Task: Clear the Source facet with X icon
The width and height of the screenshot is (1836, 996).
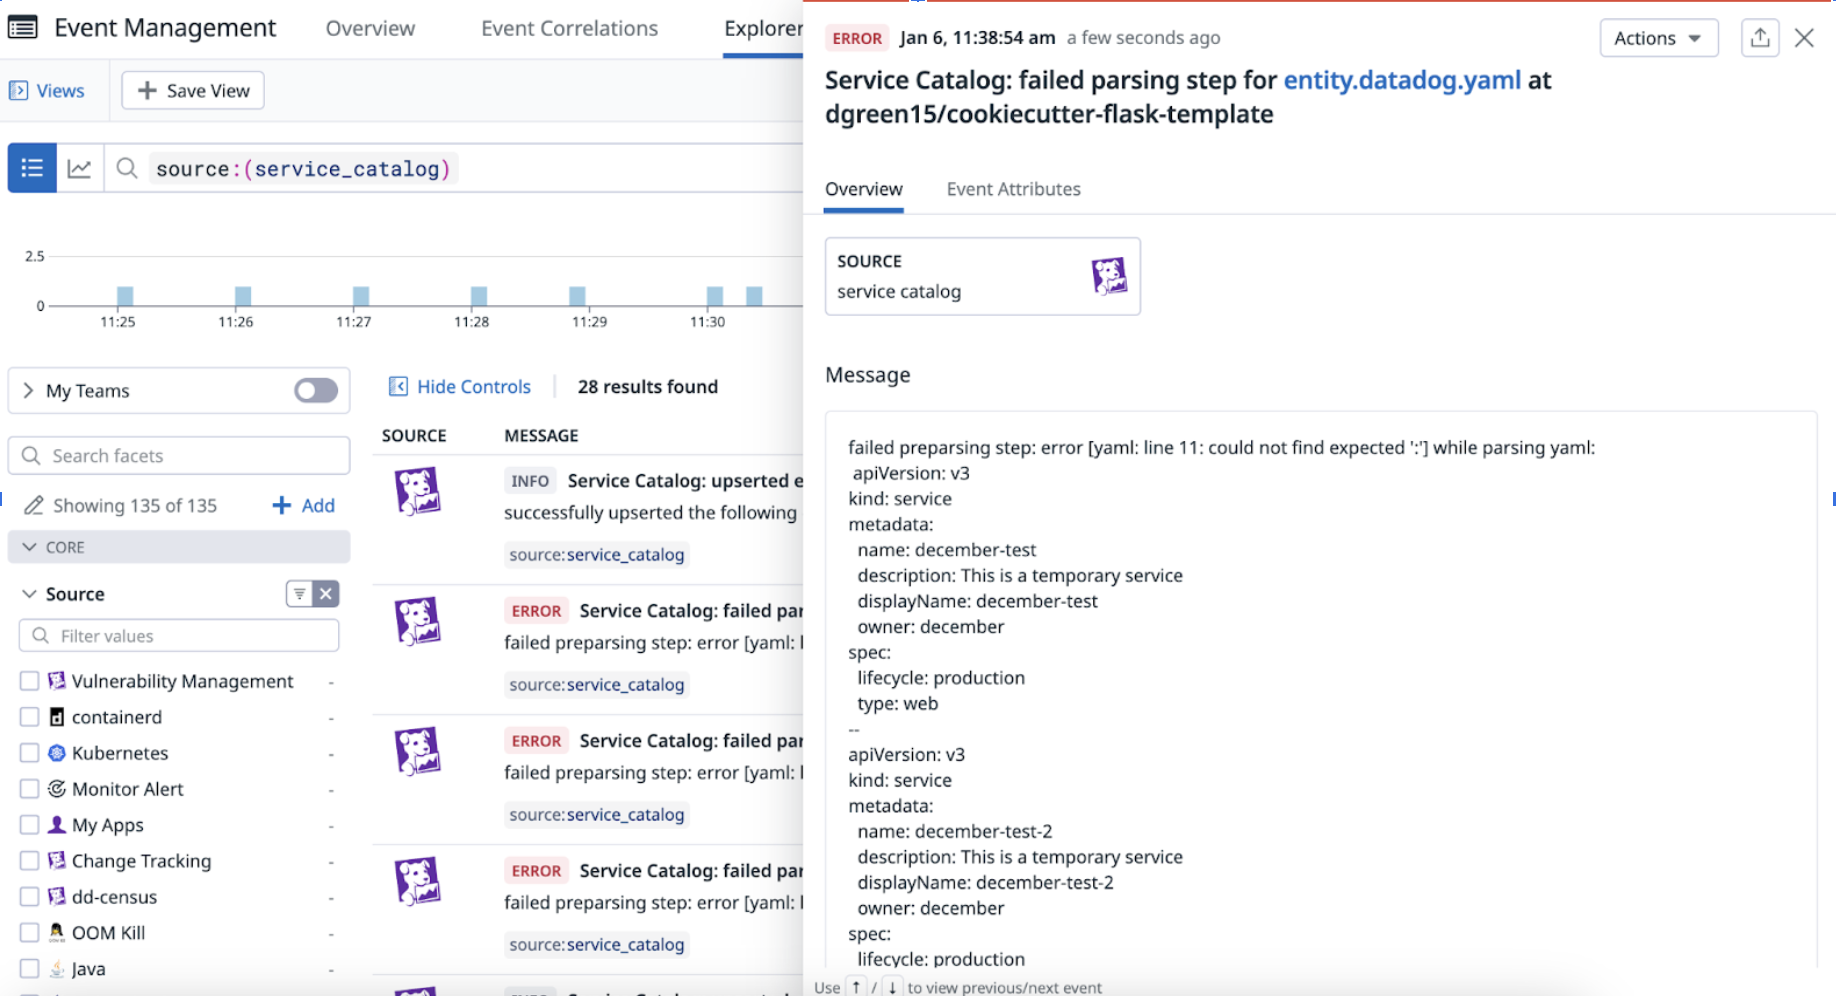Action: (x=326, y=594)
